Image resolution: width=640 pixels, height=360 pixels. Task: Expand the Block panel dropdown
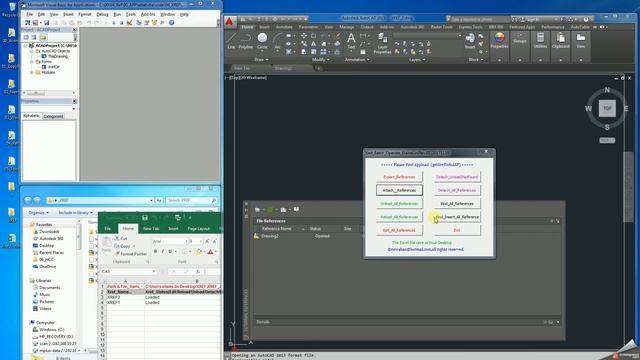pos(476,60)
